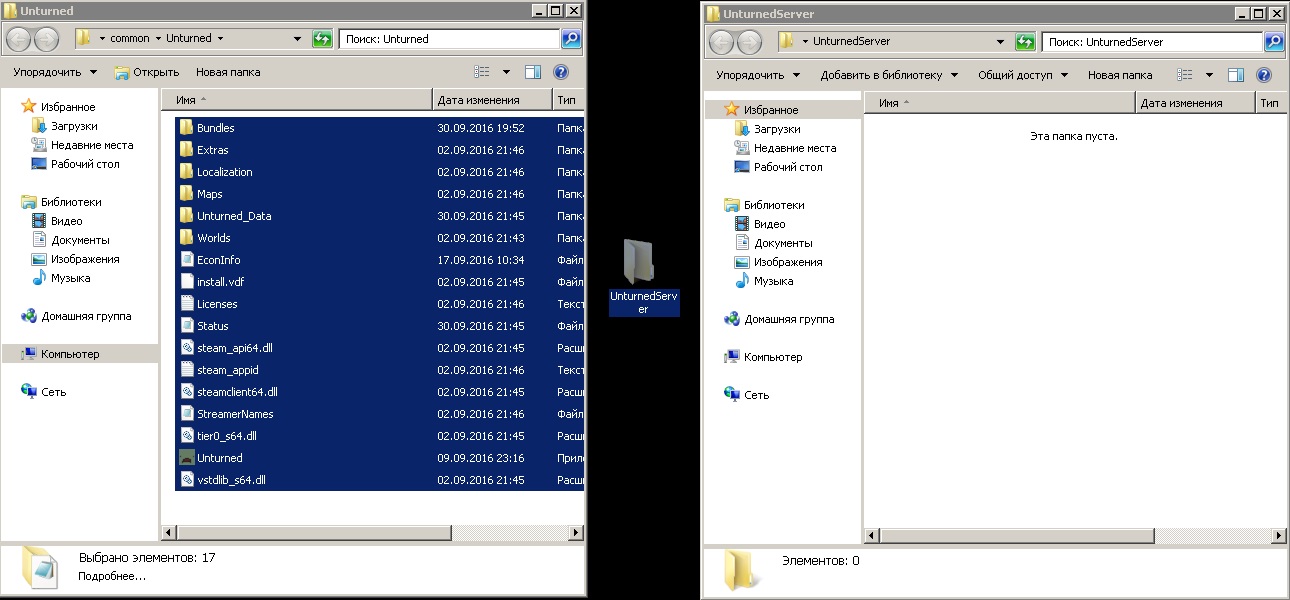Viewport: 1290px width, 600px height.
Task: Select the Worlds folder
Action: coord(379,238)
